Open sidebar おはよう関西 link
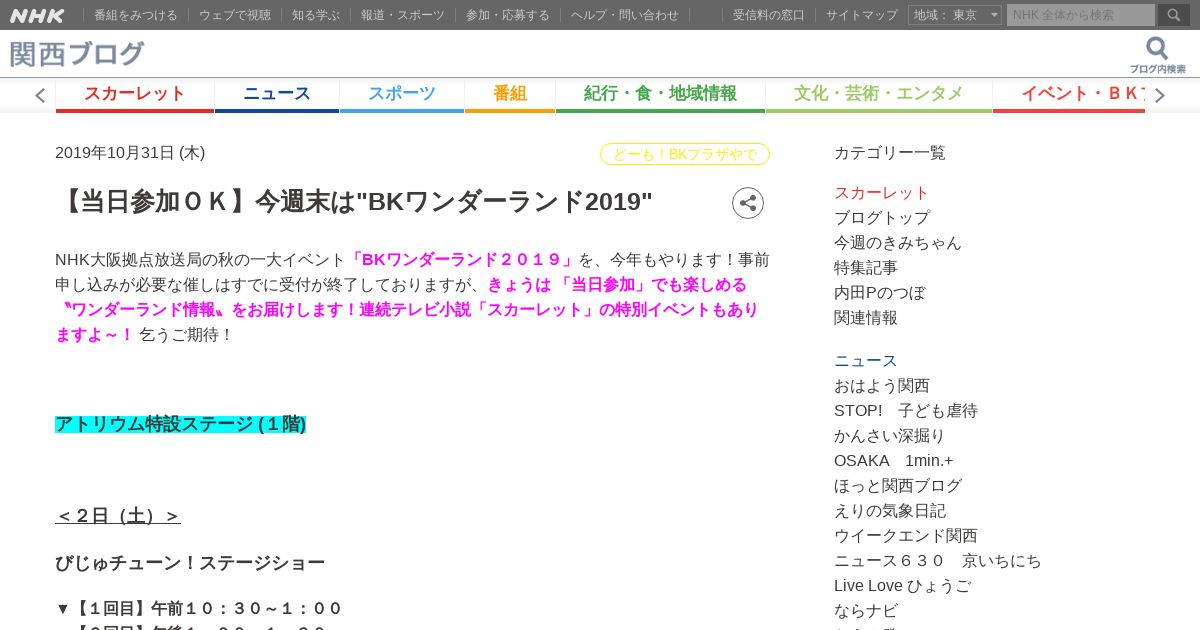The height and width of the screenshot is (630, 1200). [x=882, y=386]
